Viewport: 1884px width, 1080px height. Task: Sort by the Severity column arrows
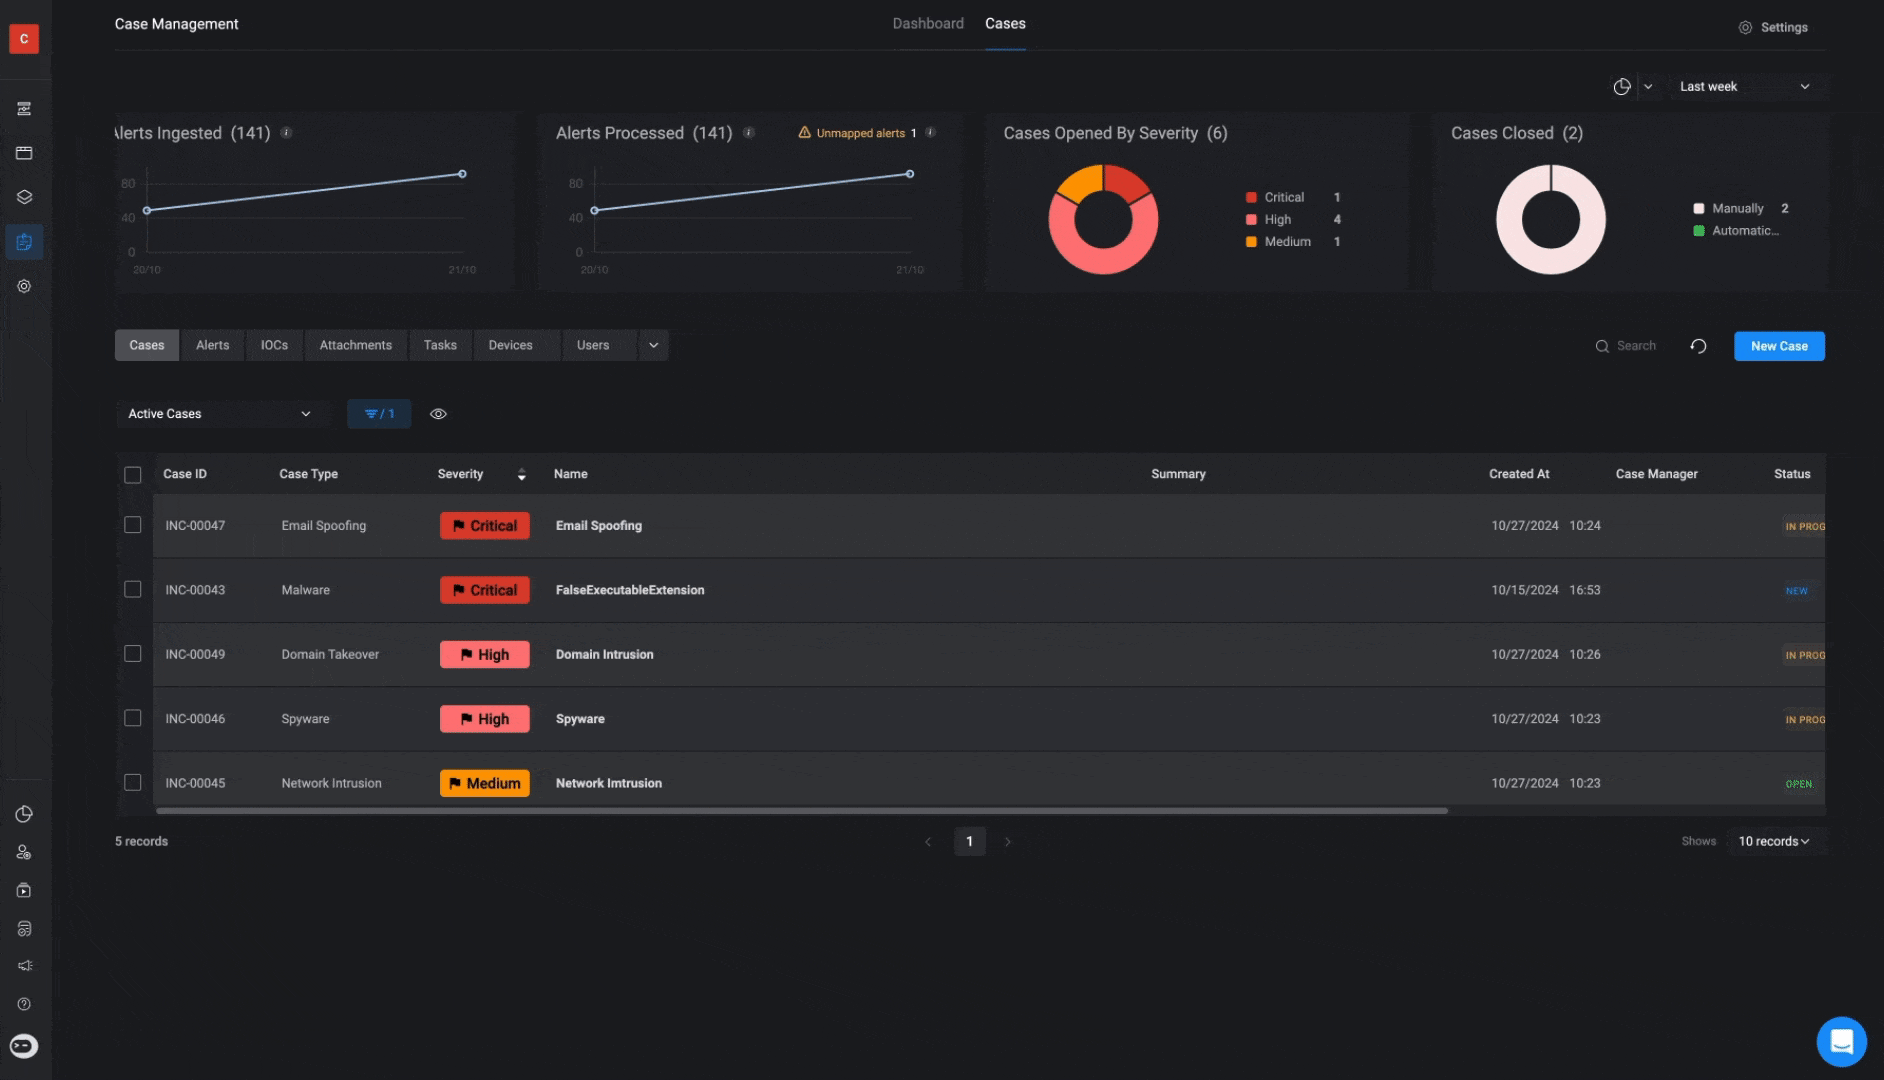(521, 475)
